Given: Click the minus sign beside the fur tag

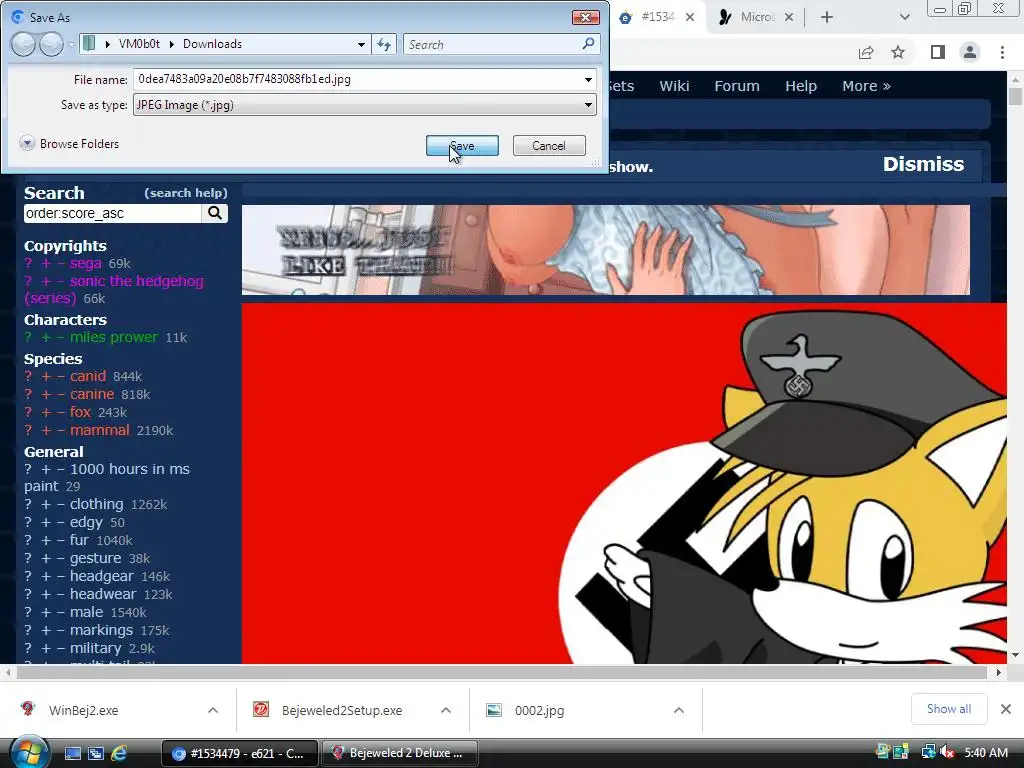Looking at the screenshot, I should click(60, 540).
